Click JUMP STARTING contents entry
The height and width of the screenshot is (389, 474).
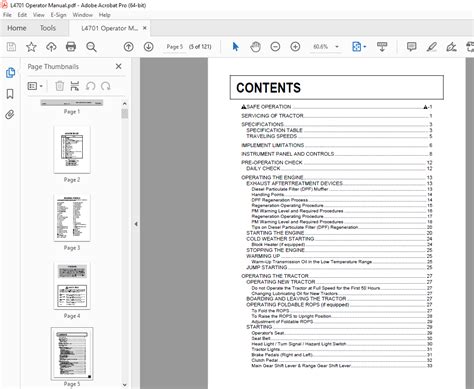339,267
